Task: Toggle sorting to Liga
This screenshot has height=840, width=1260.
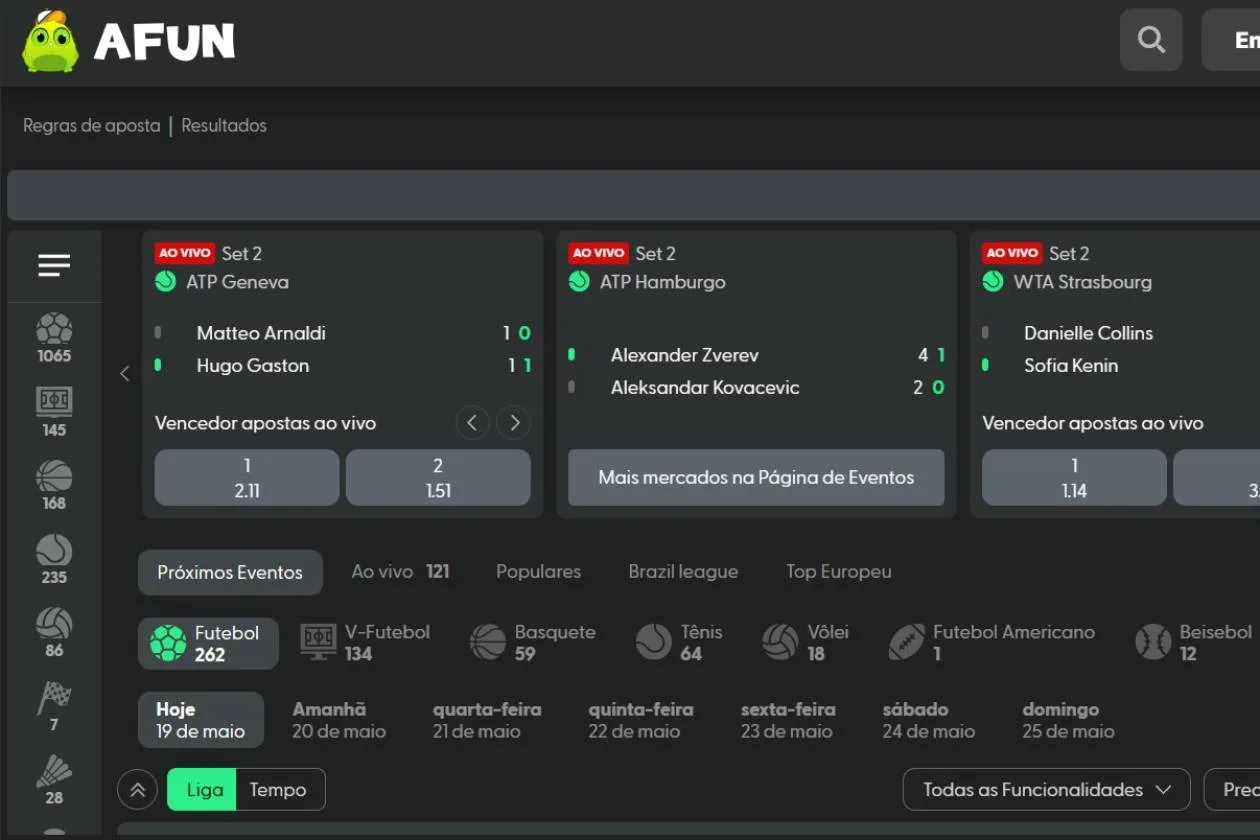Action: [x=204, y=790]
